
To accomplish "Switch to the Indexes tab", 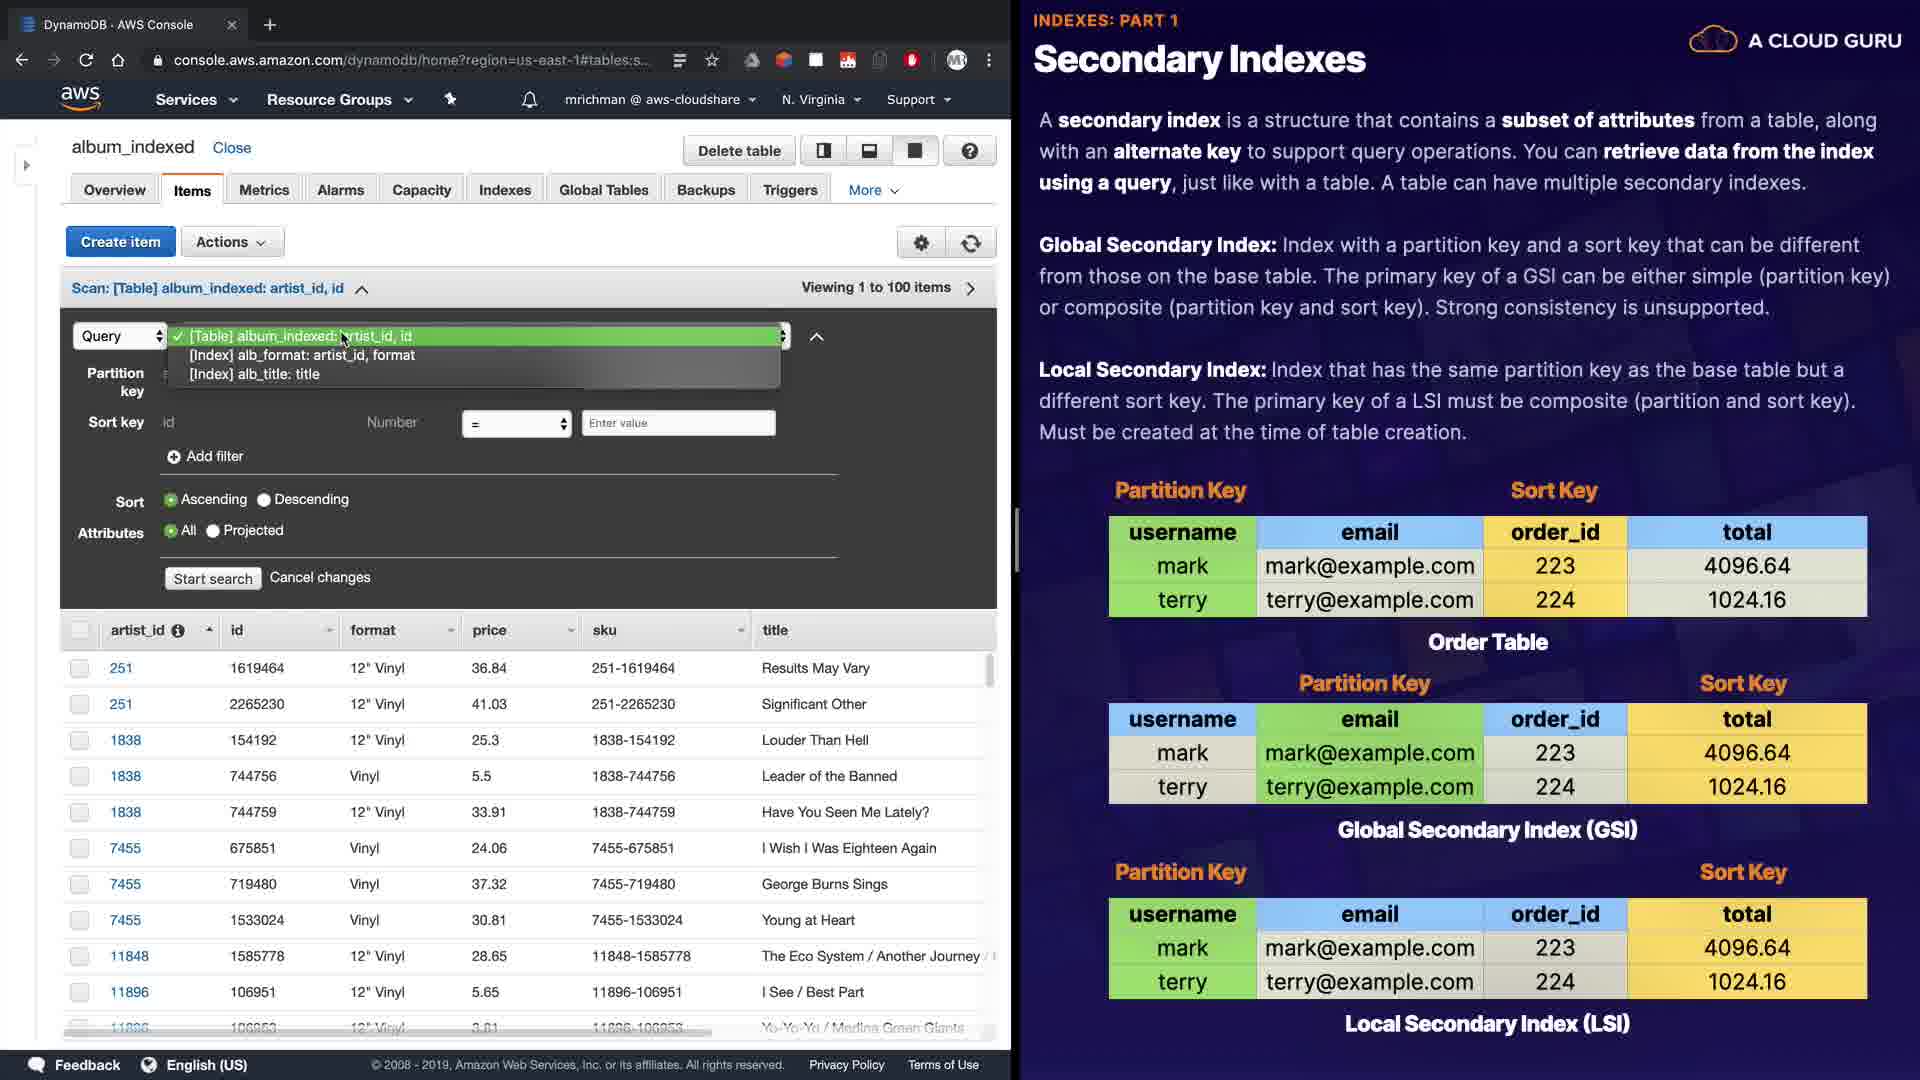I will pos(504,190).
